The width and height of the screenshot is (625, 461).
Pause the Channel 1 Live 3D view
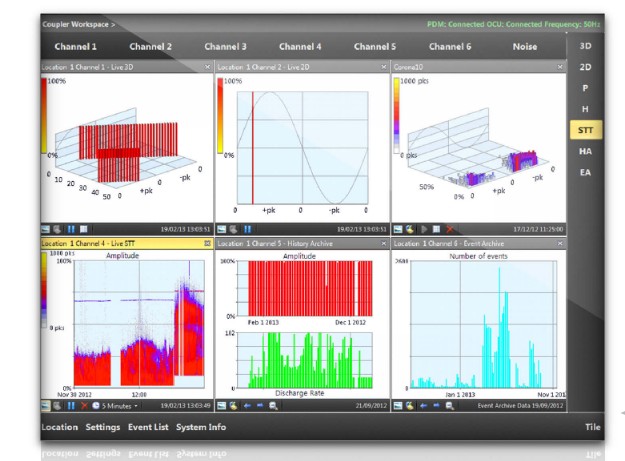71,229
